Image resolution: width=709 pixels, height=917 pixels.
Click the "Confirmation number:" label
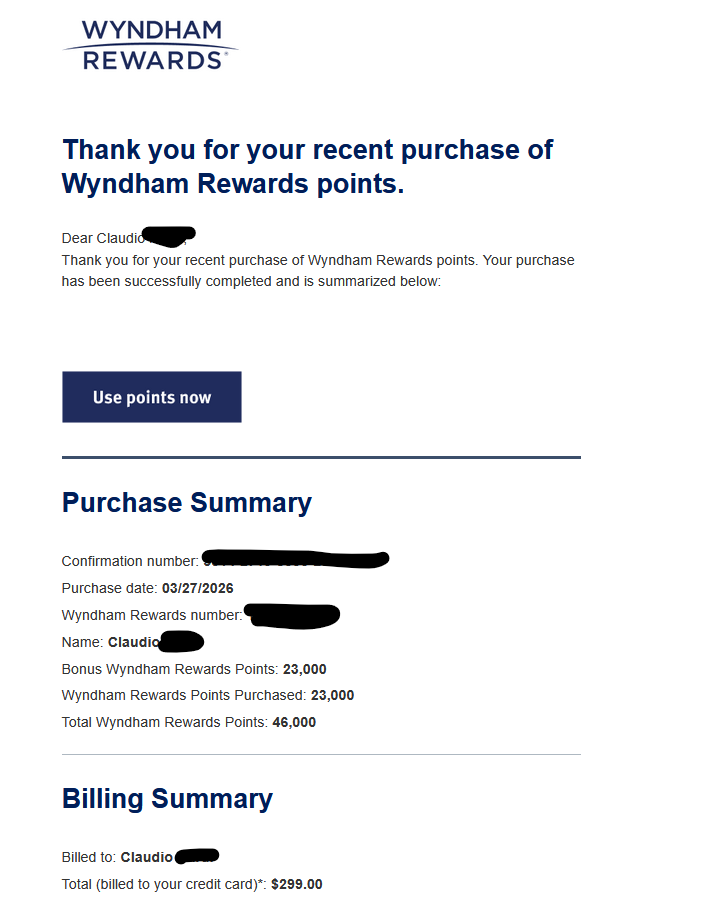(130, 561)
